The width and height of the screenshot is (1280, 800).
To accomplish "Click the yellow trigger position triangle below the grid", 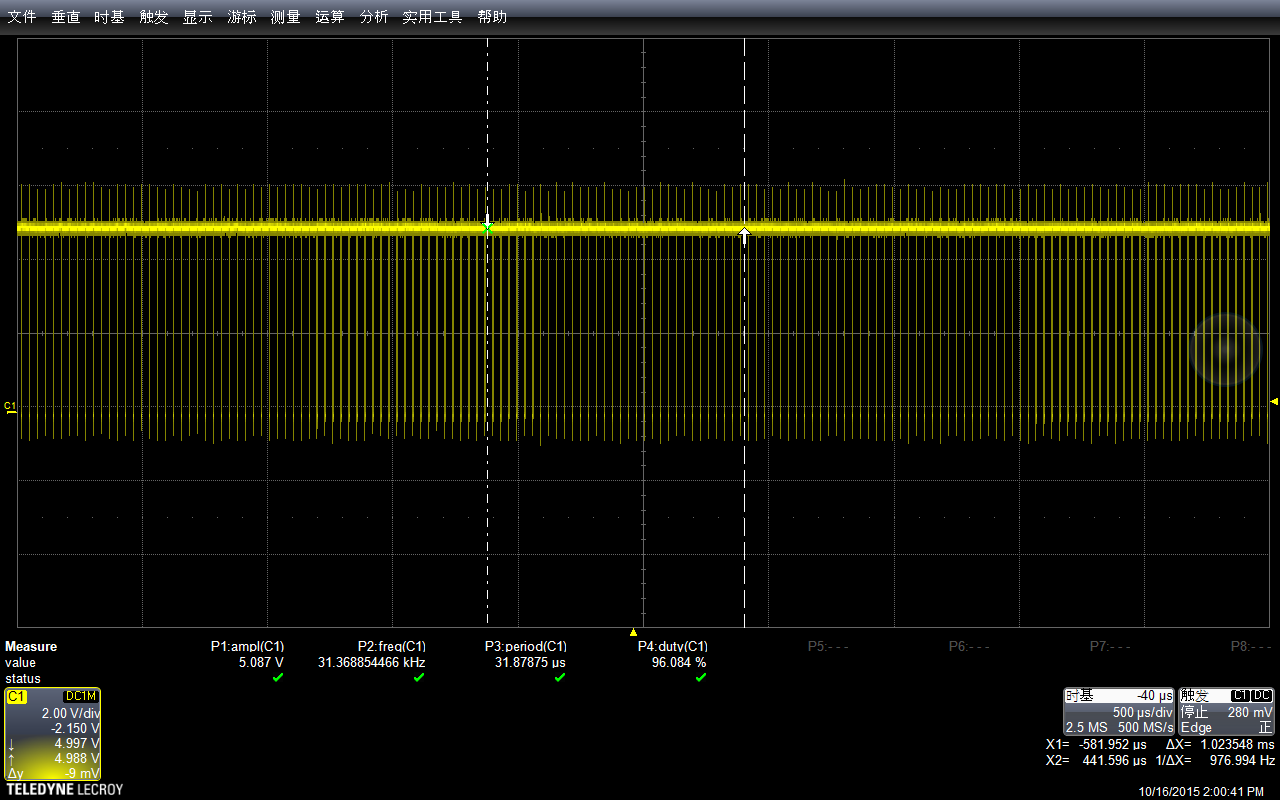I will tap(633, 632).
